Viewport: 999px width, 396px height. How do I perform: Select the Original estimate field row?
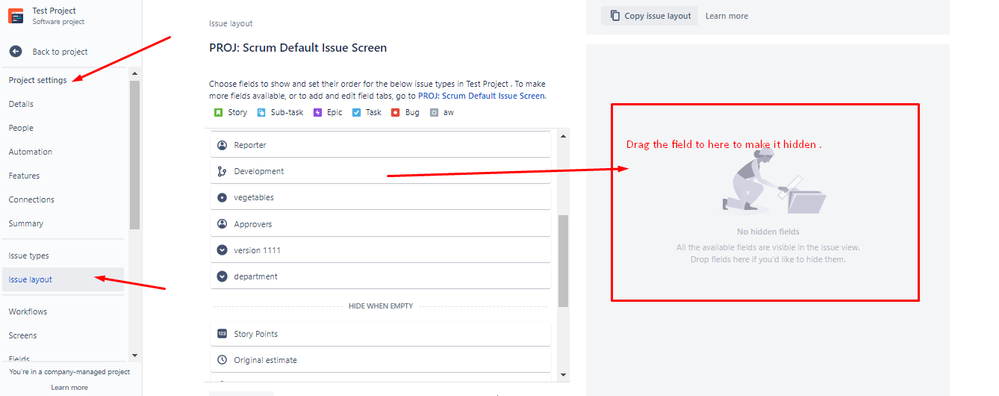click(380, 360)
